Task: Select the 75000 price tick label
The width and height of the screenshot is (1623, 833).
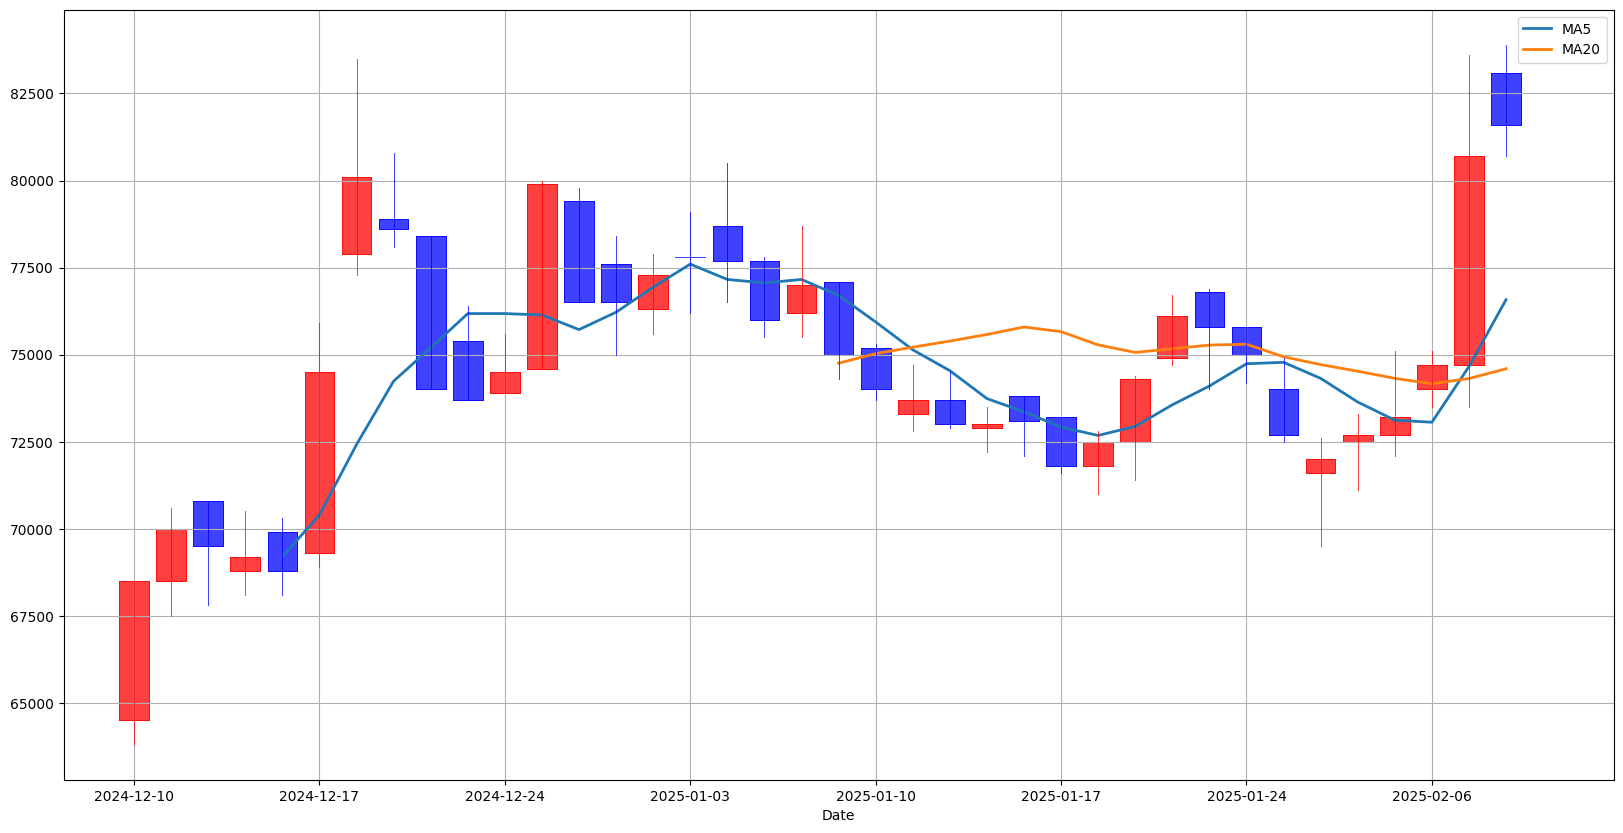Action: [x=31, y=356]
